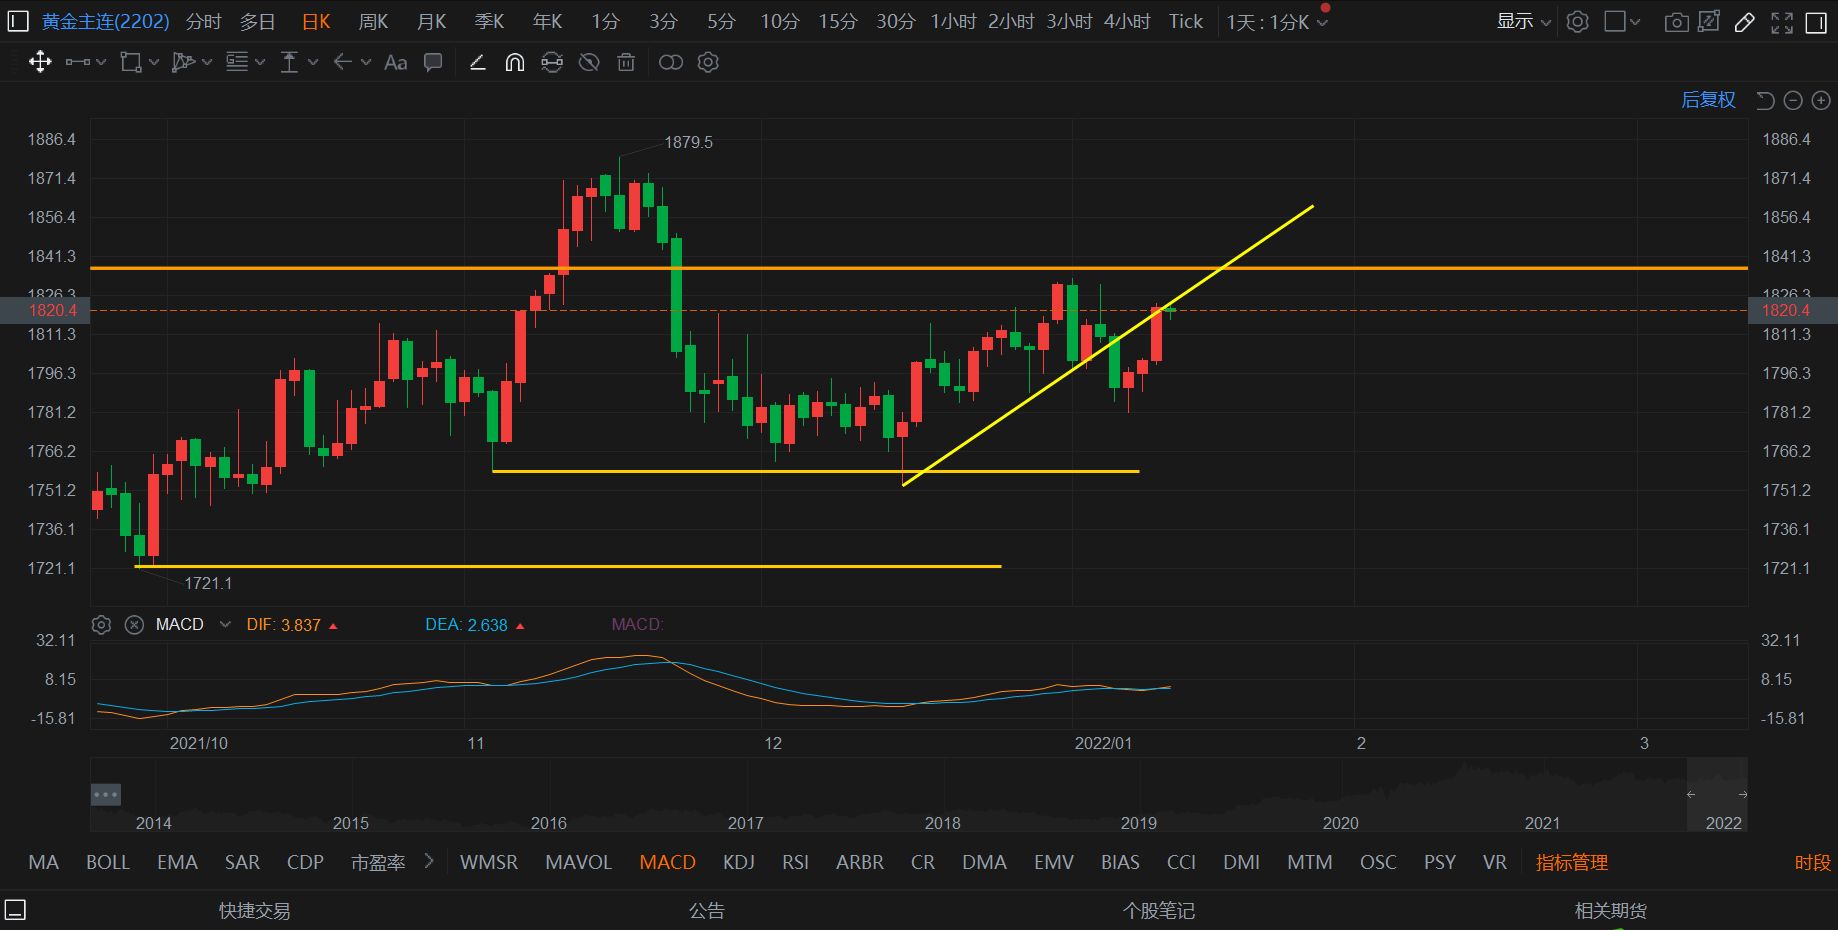Screen dimensions: 1838x930
Task: Expand the pitchfork tool dropdown arrow
Action: [x=207, y=63]
